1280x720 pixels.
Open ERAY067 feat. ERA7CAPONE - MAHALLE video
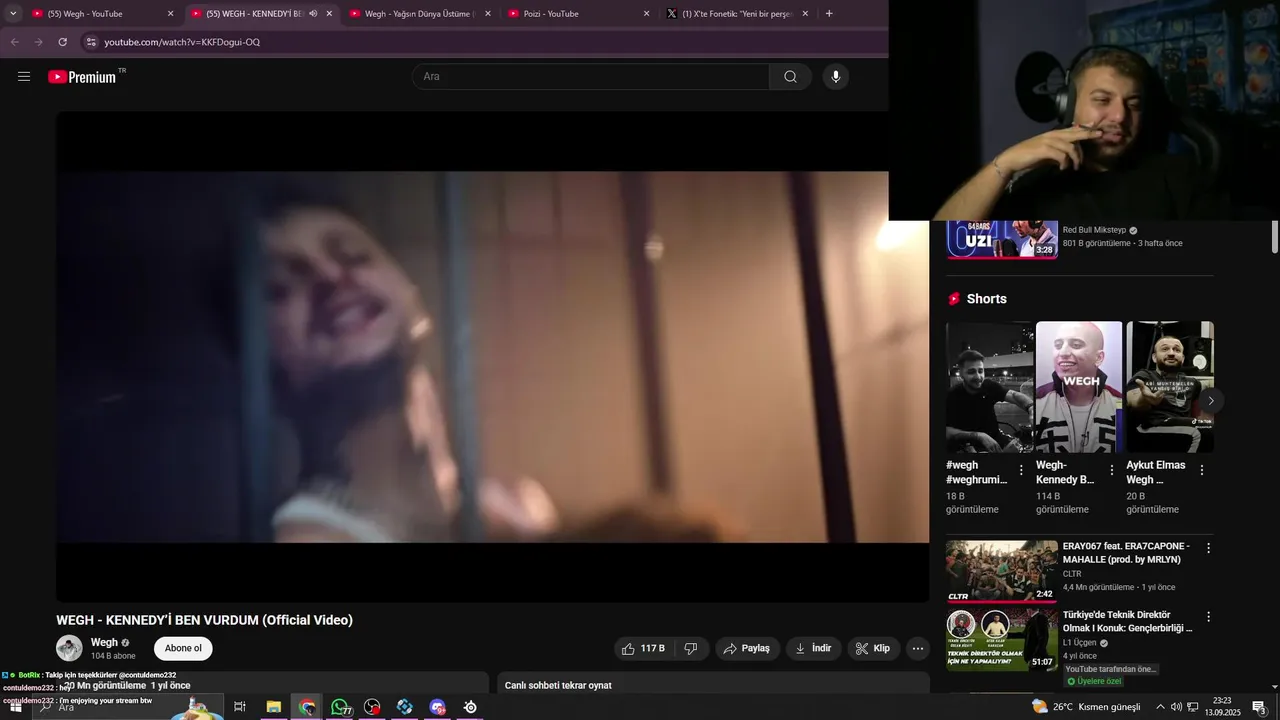(x=1126, y=553)
